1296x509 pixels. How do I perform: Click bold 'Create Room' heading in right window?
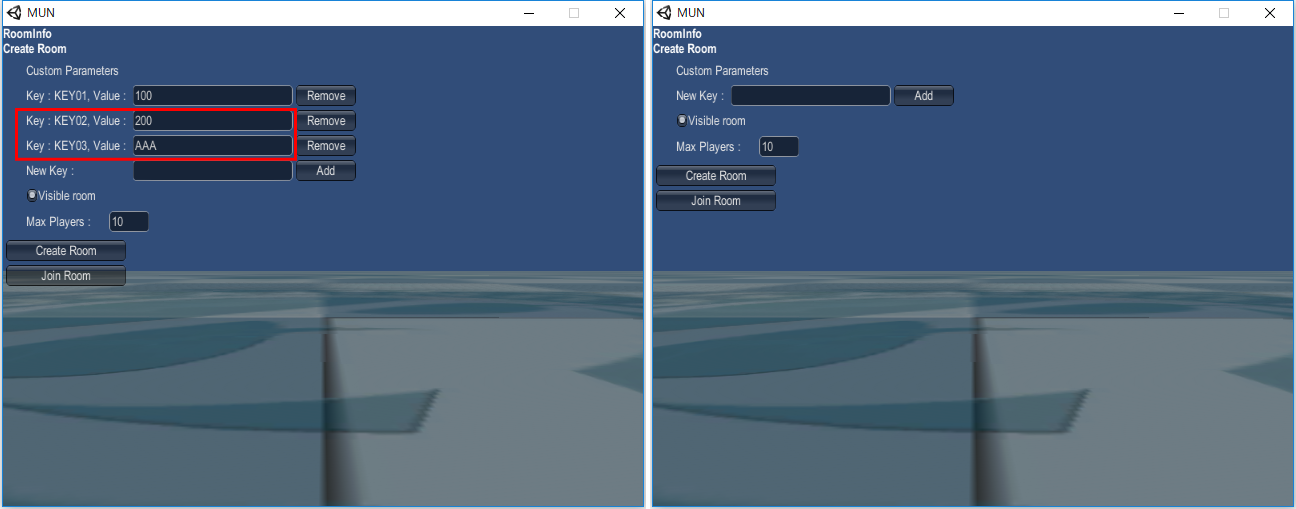pyautogui.click(x=685, y=49)
